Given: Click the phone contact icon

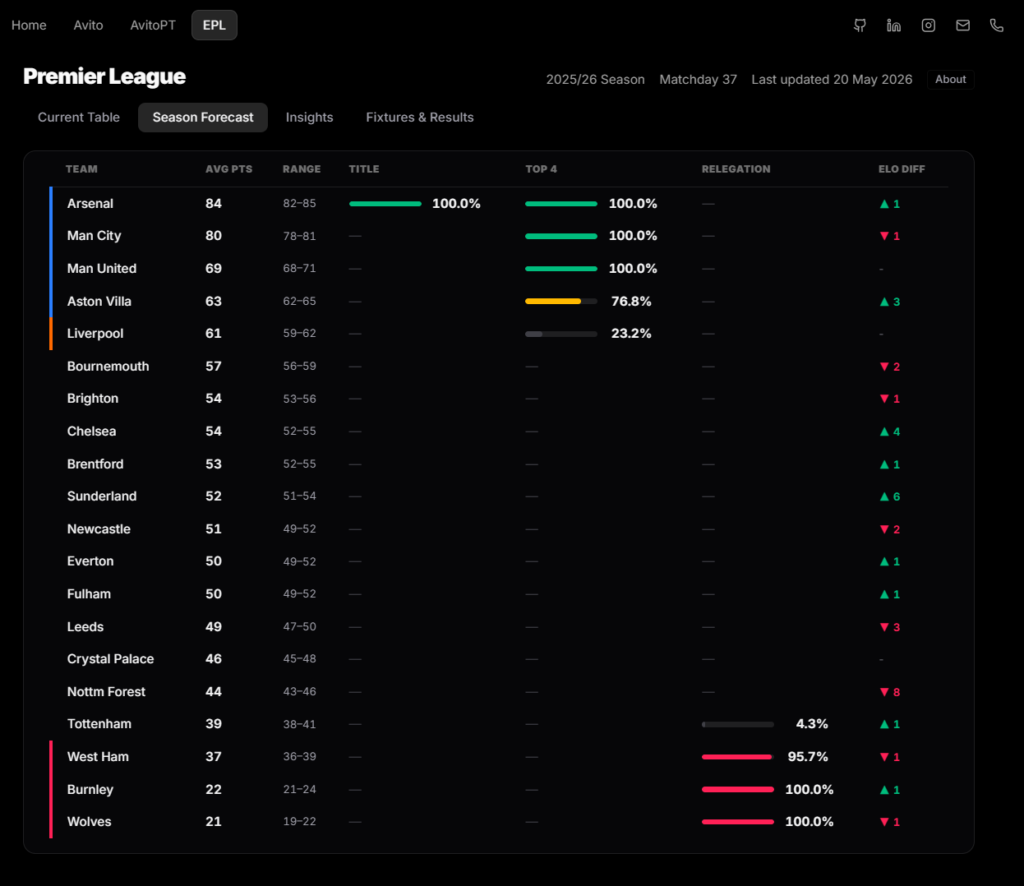Looking at the screenshot, I should pyautogui.click(x=997, y=25).
